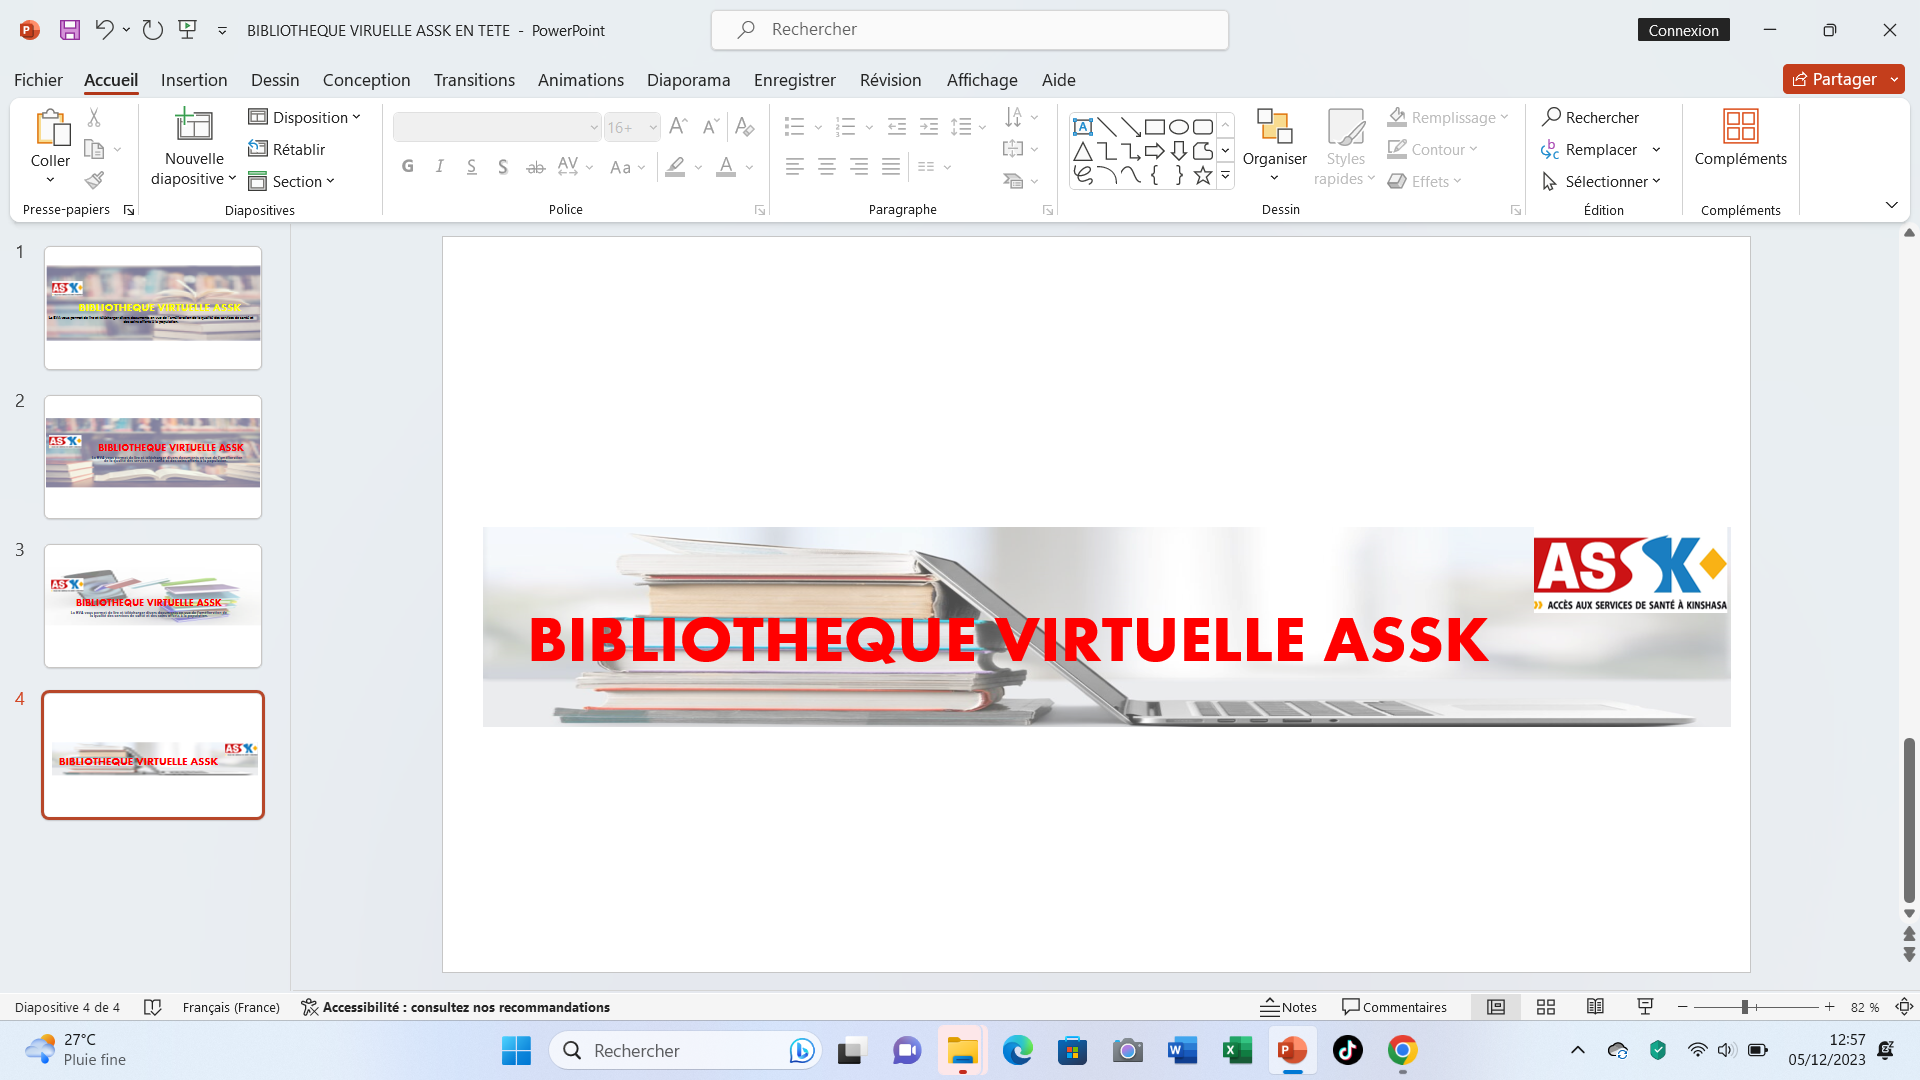Toggle italic formatting
This screenshot has width=1920, height=1080.
(440, 167)
